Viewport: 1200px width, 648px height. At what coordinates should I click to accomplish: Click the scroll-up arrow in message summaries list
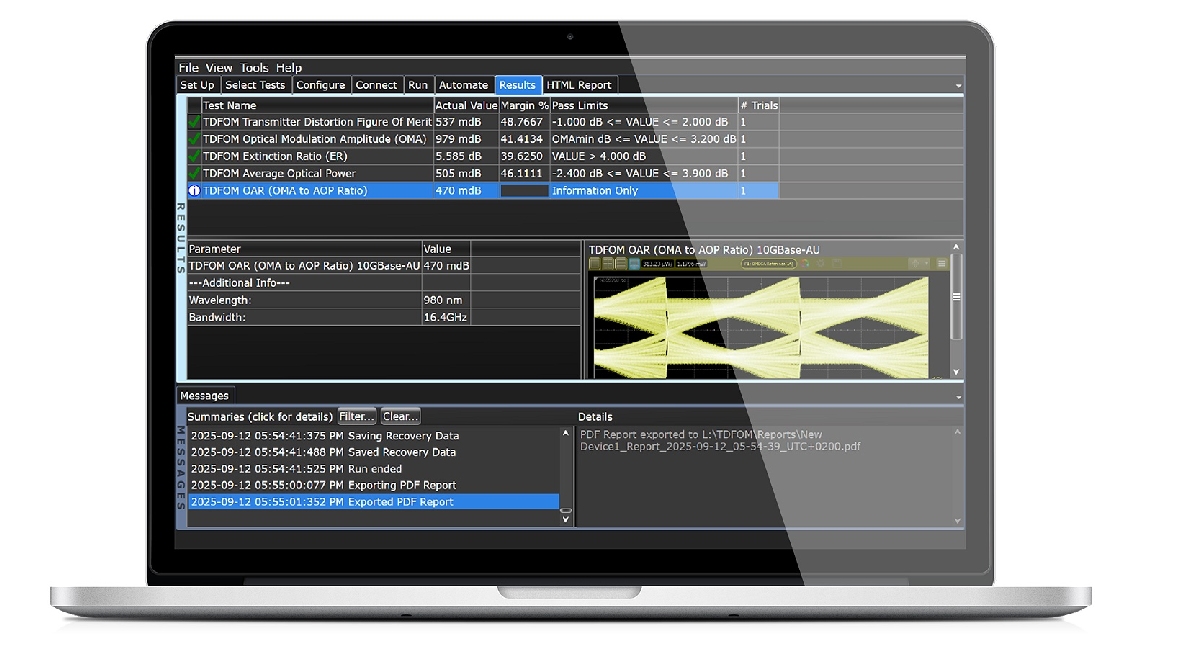click(566, 433)
